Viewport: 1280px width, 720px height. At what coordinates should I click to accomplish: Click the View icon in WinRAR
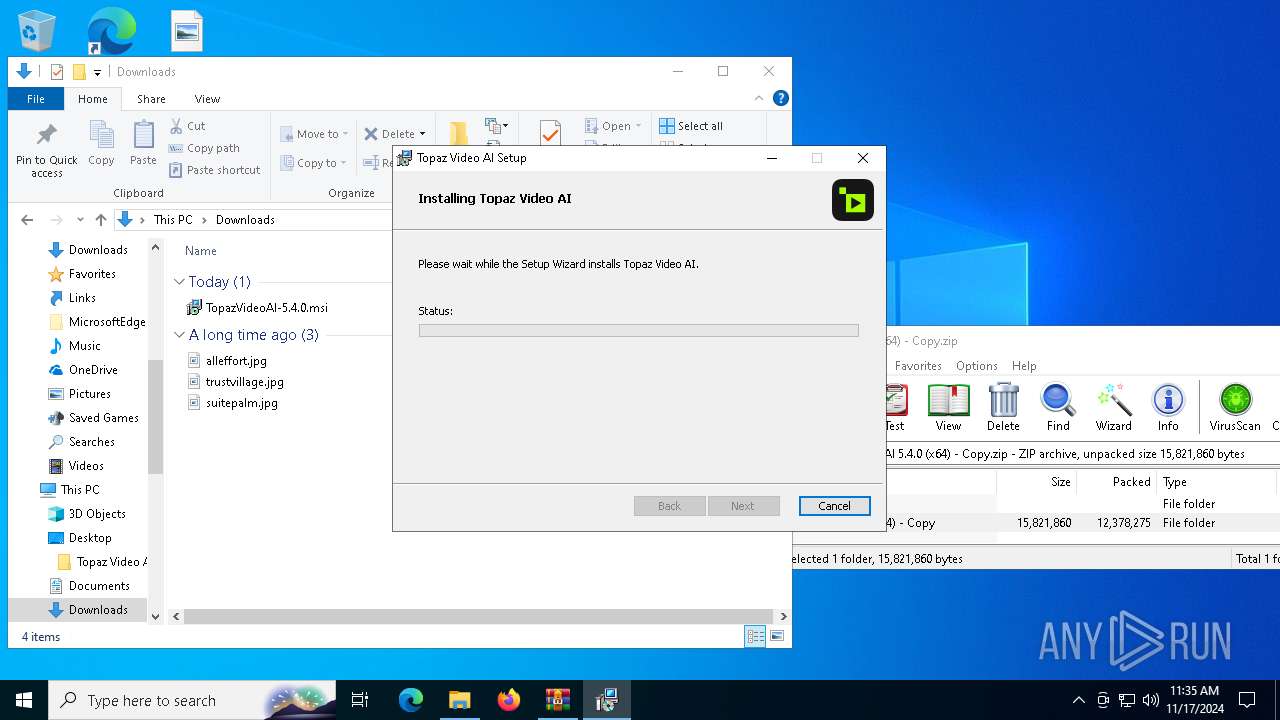click(948, 408)
